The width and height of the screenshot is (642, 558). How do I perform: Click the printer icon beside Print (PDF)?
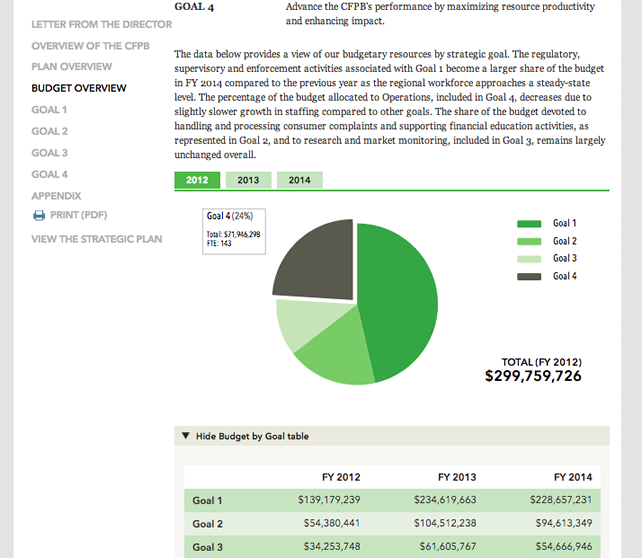[39, 215]
